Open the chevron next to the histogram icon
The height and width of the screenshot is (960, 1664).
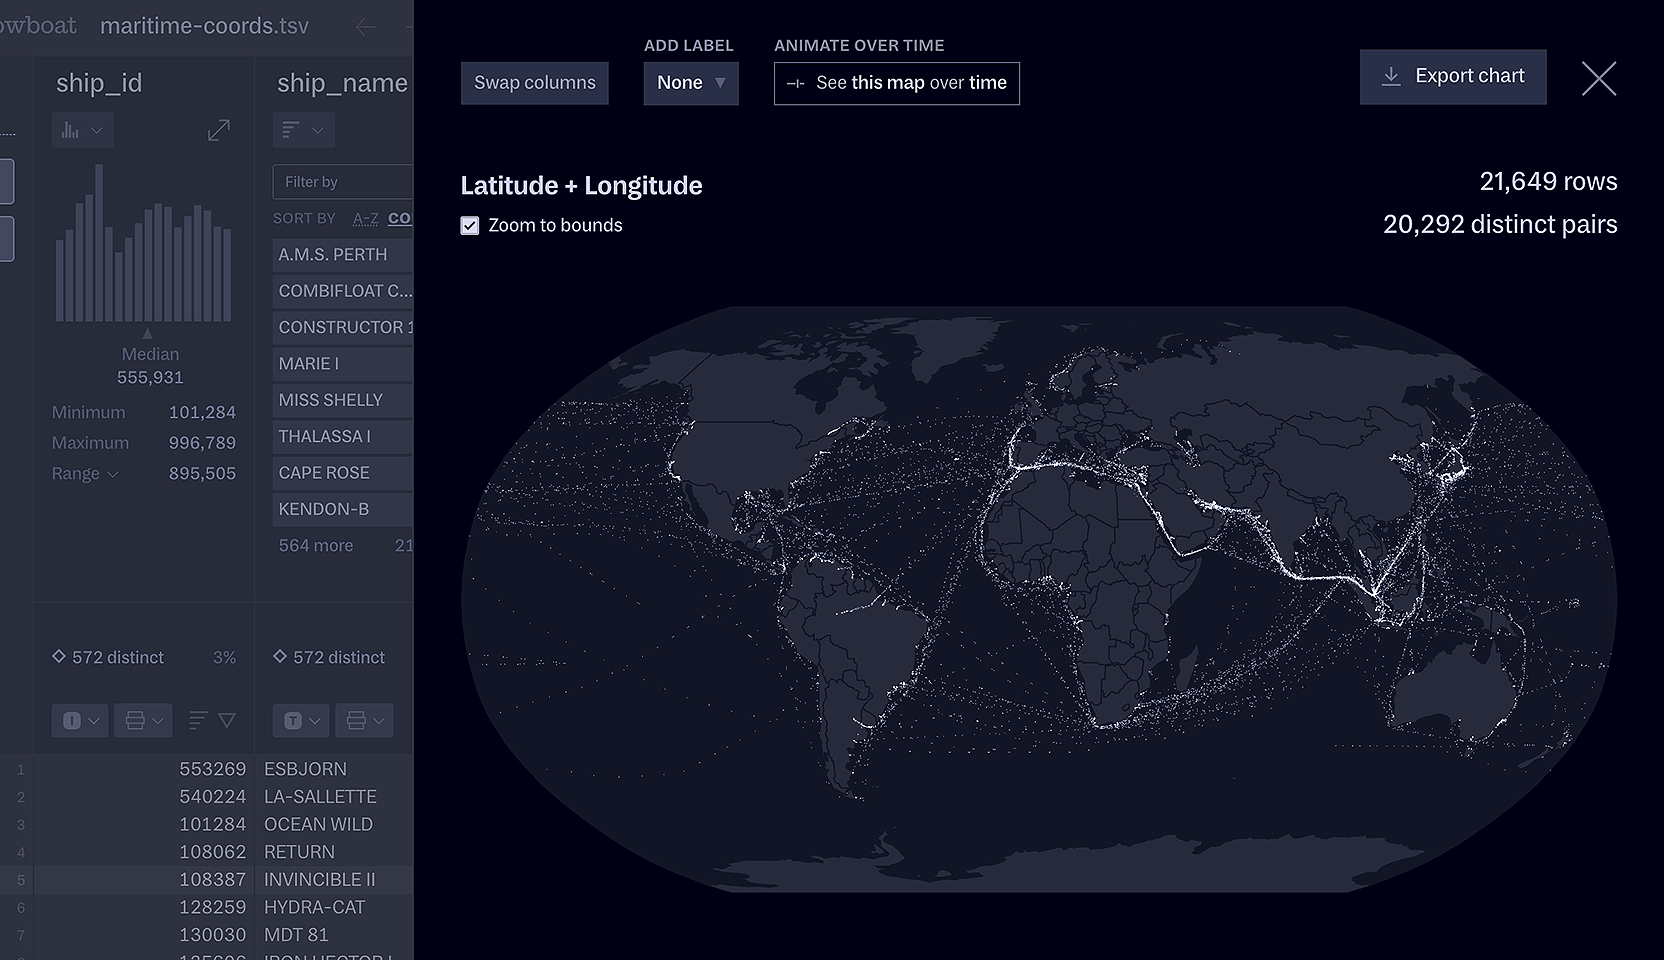pos(97,130)
